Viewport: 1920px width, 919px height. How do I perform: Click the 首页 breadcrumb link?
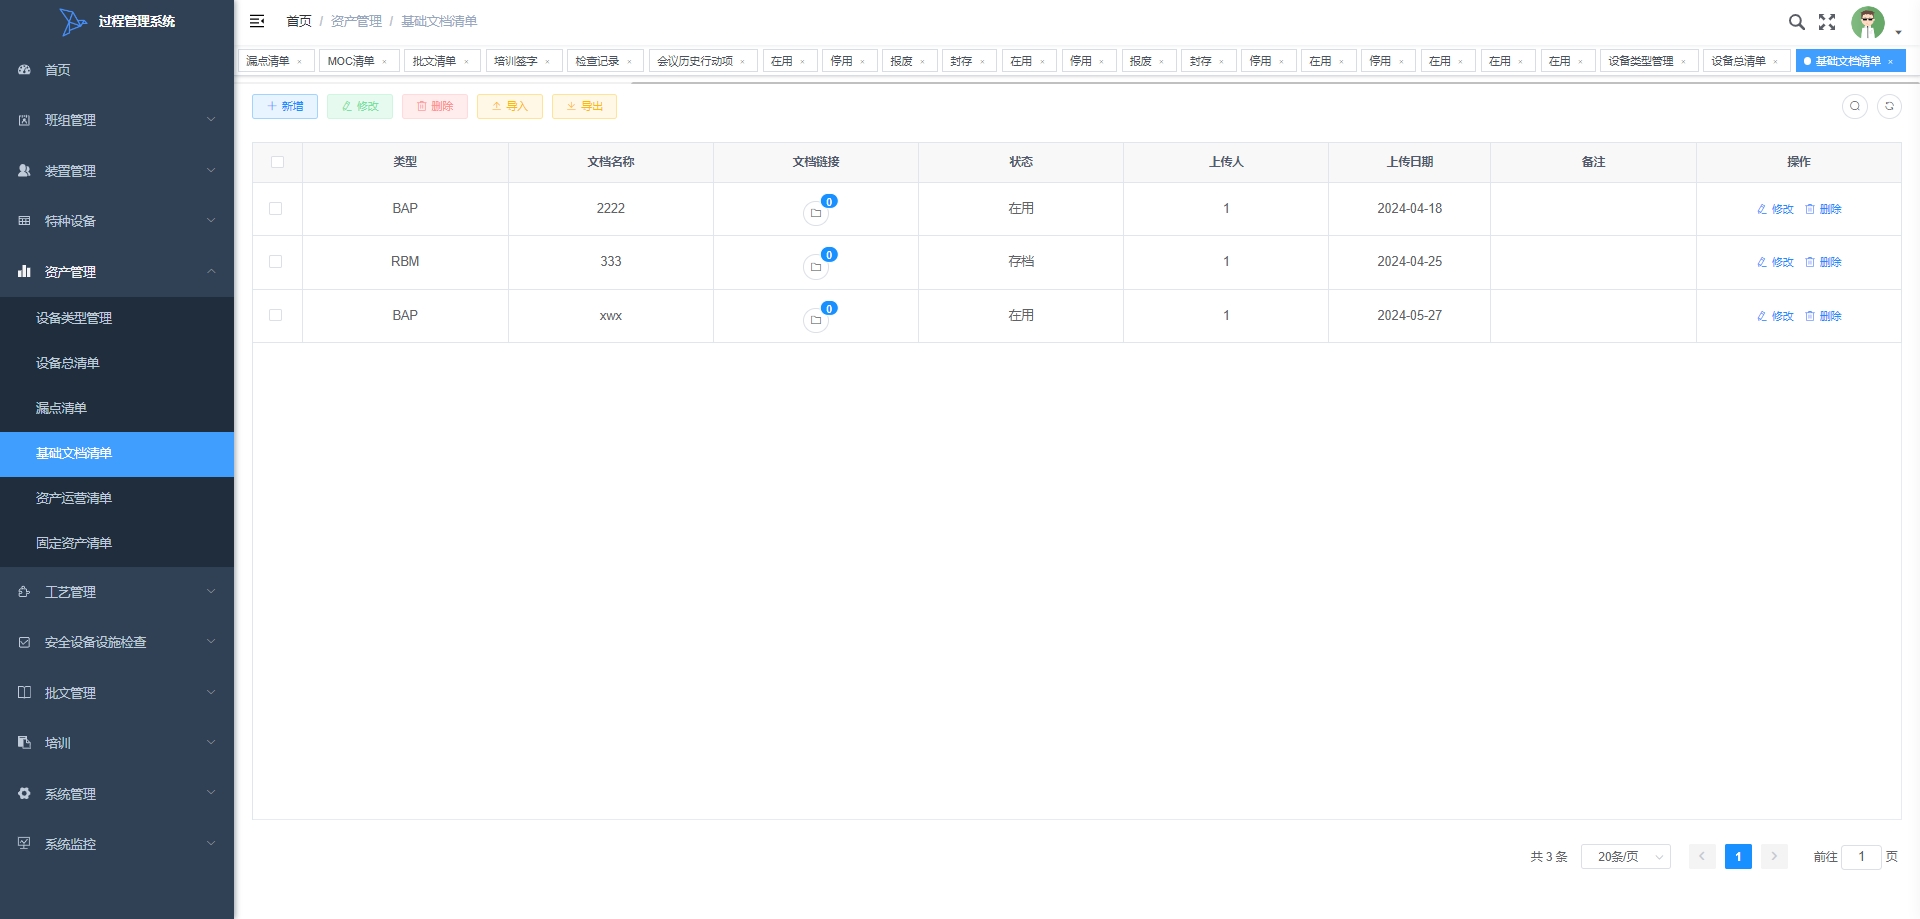coord(299,21)
